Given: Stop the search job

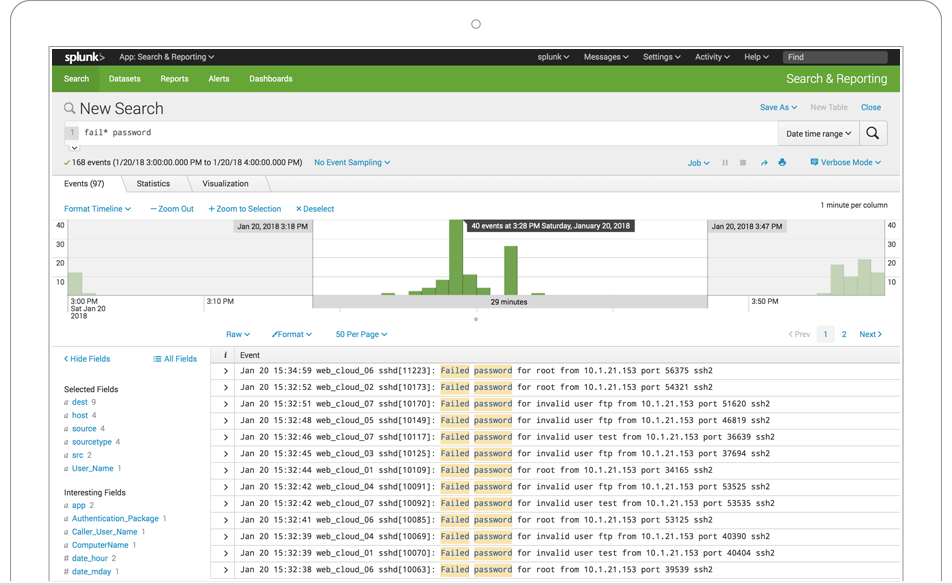Looking at the screenshot, I should [x=743, y=163].
